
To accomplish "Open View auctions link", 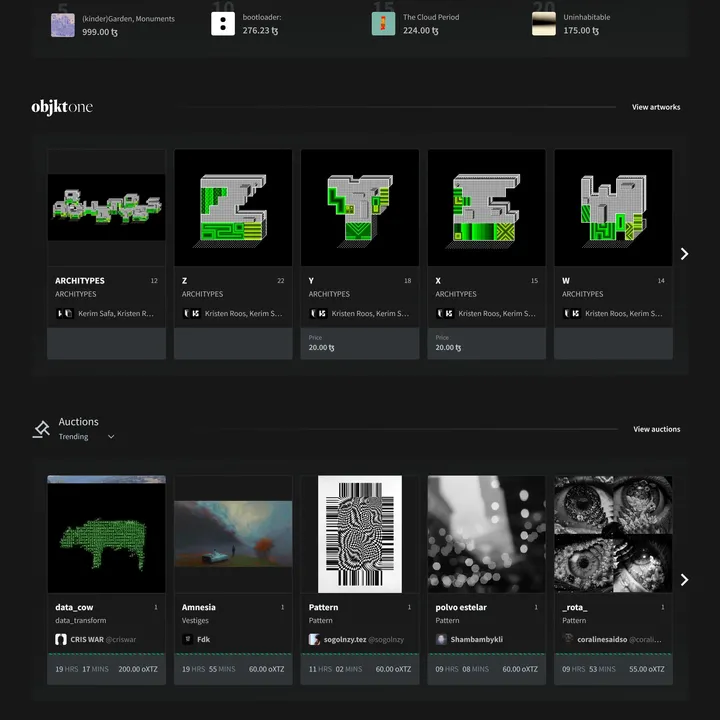I will click(656, 429).
